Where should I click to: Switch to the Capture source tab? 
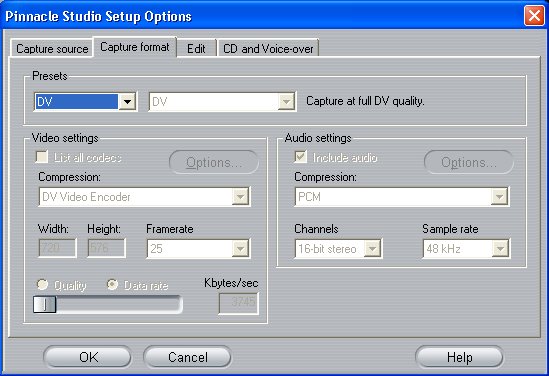pyautogui.click(x=52, y=48)
